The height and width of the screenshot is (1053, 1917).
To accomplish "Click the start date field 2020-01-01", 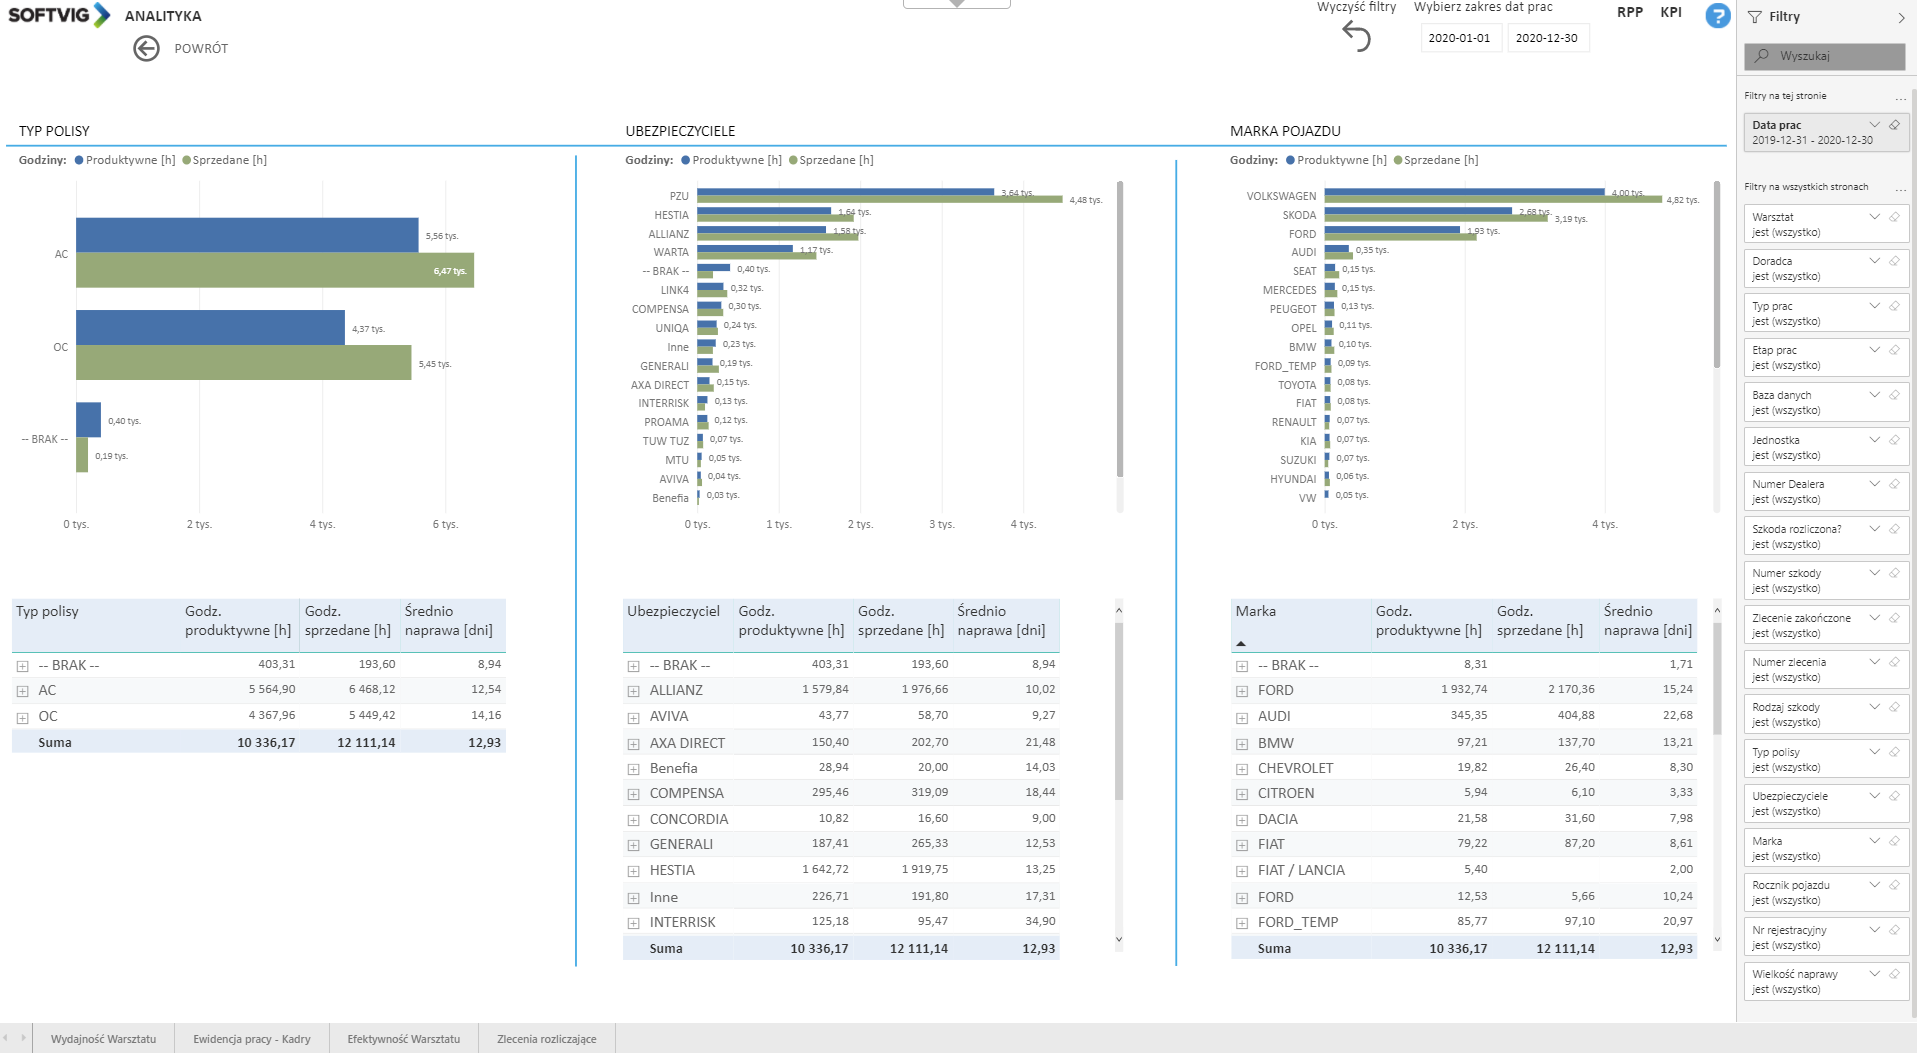I will pos(1459,38).
